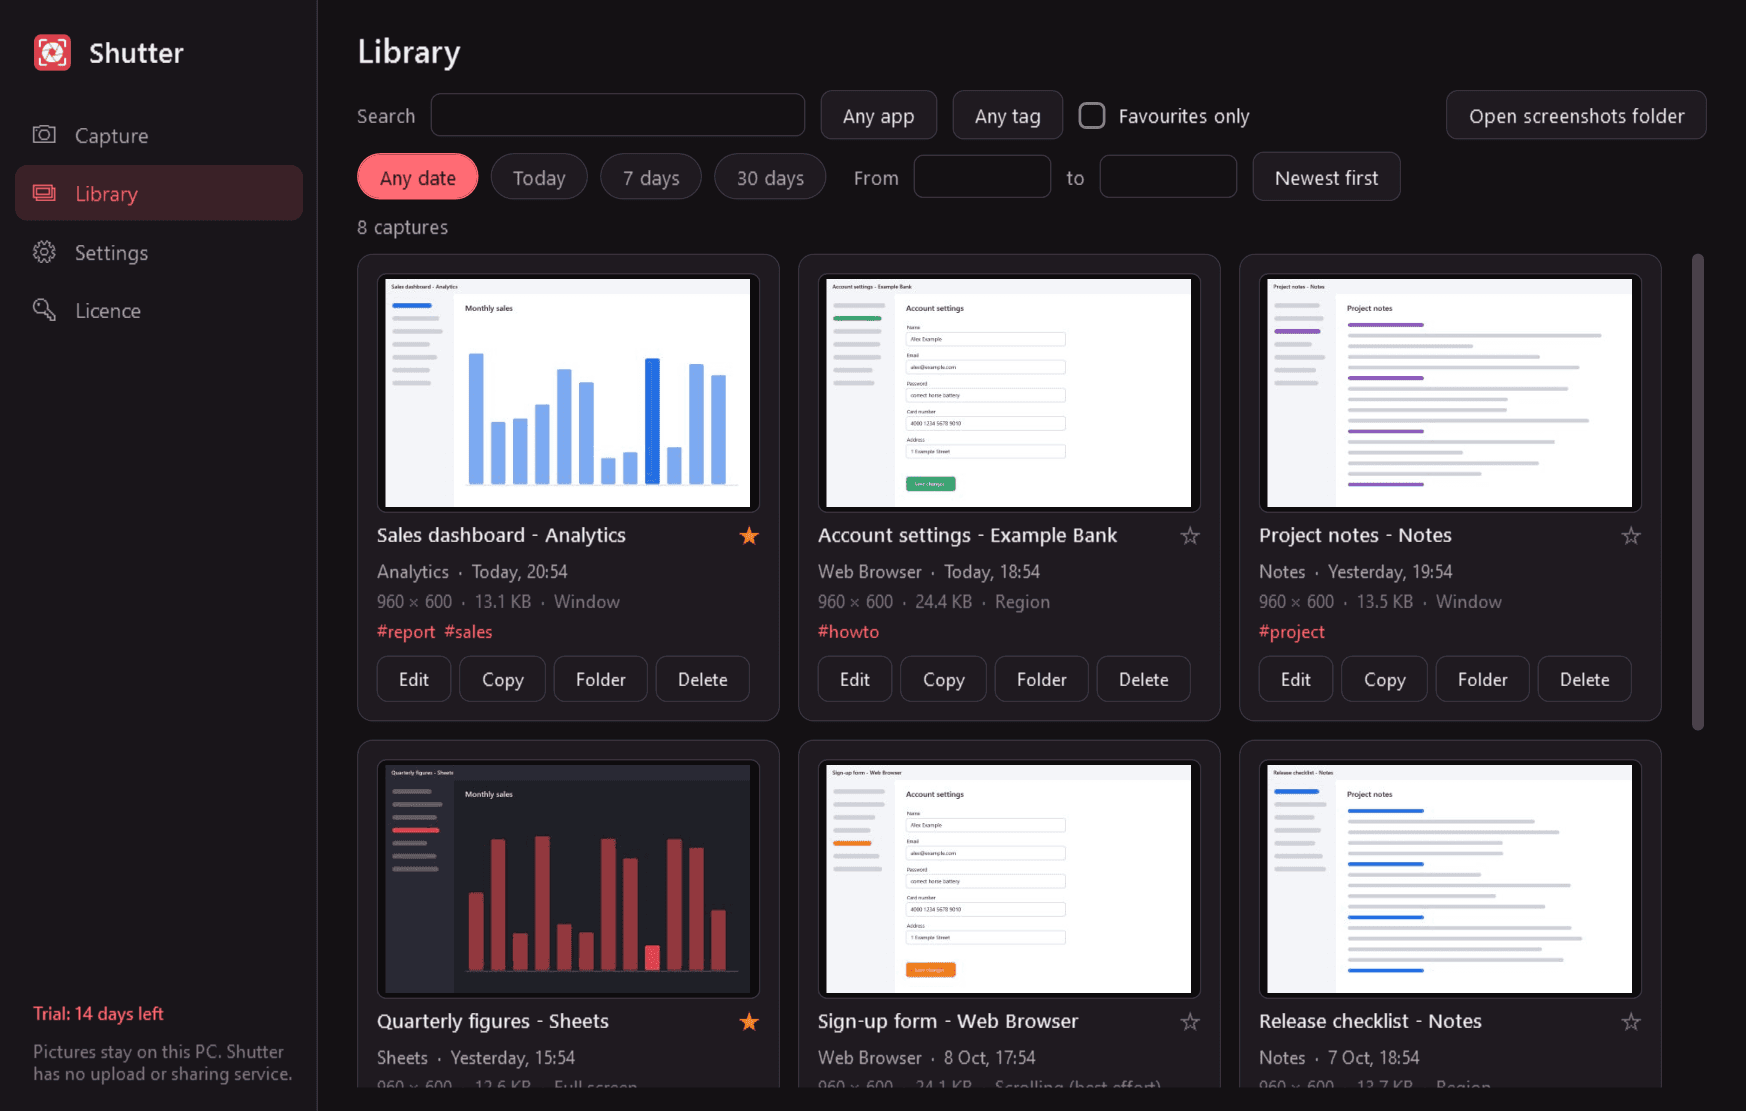Unfavourite the Sales dashboard star
Image resolution: width=1746 pixels, height=1111 pixels.
coord(749,536)
